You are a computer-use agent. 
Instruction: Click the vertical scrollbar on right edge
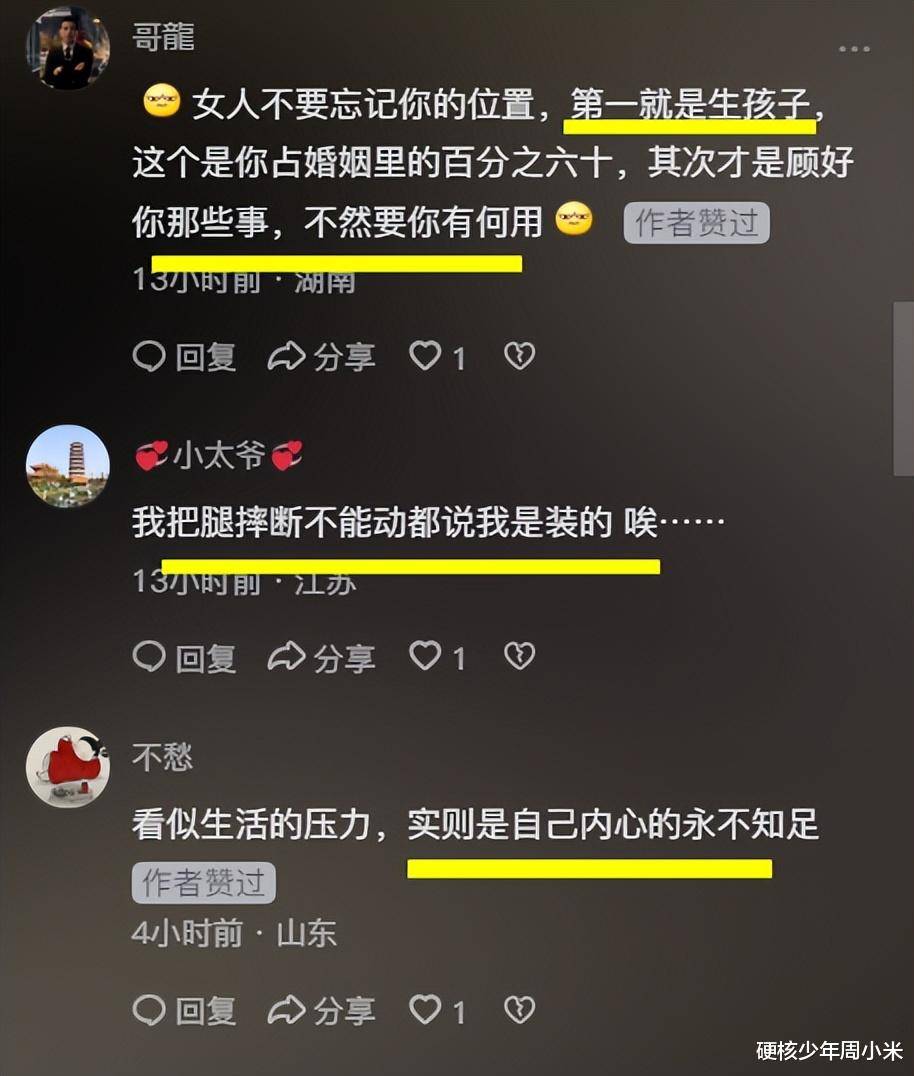coord(903,388)
